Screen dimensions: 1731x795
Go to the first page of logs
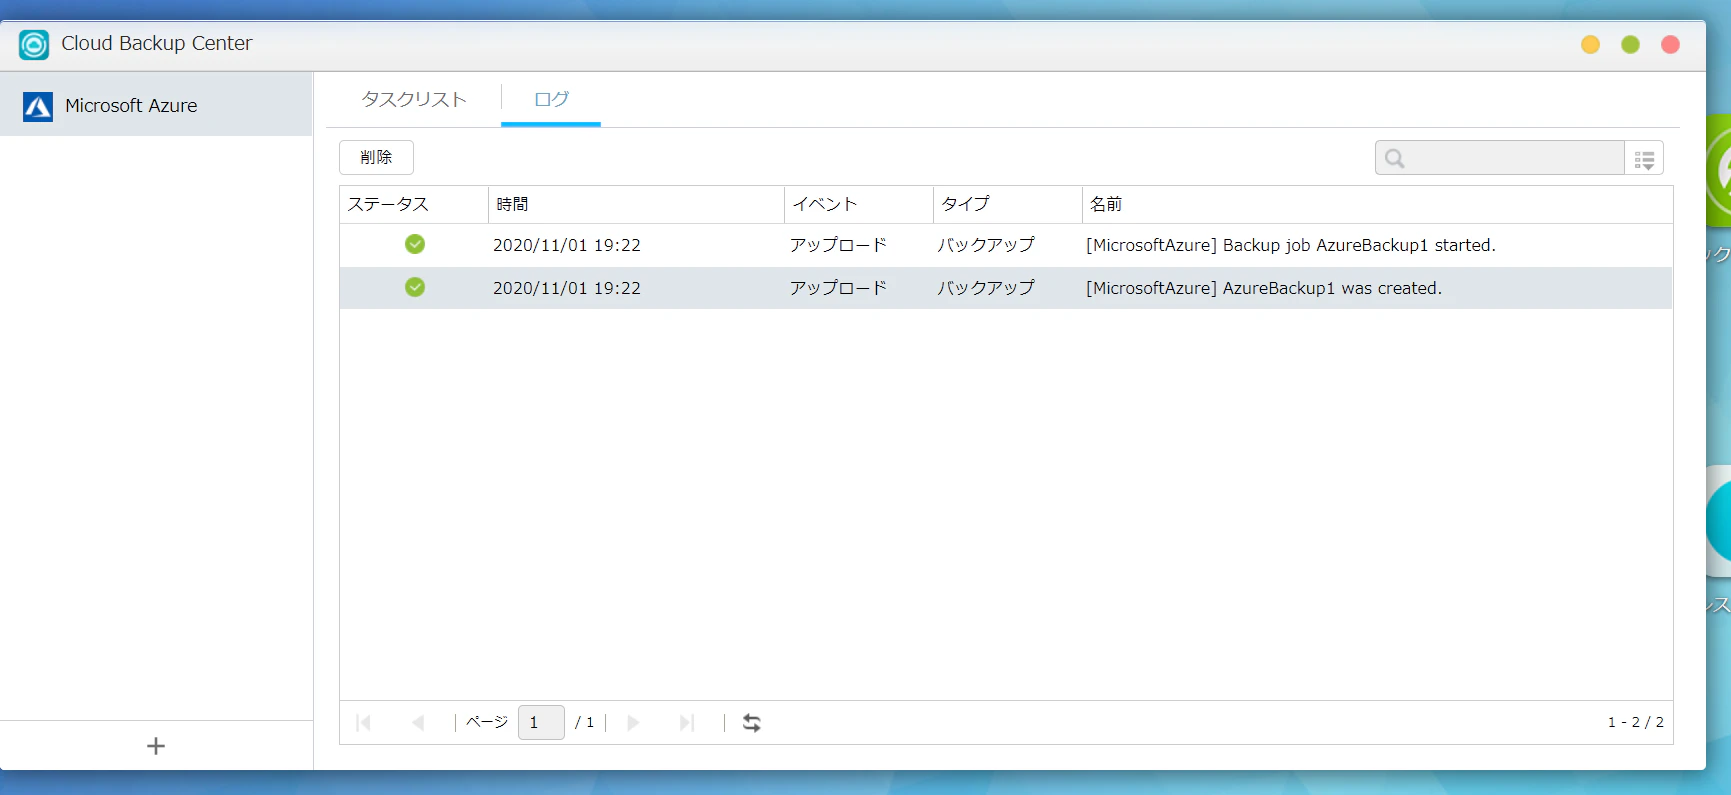point(364,722)
